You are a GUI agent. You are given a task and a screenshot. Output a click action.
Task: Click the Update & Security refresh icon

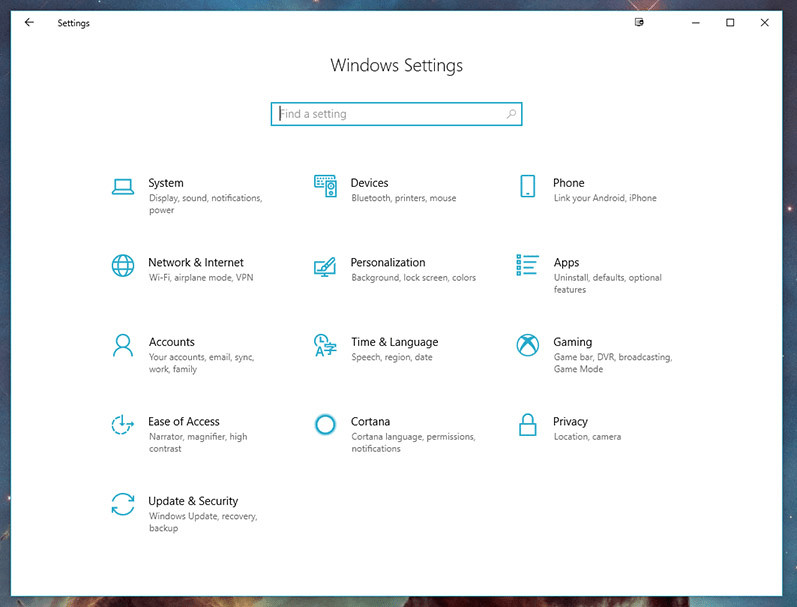123,504
